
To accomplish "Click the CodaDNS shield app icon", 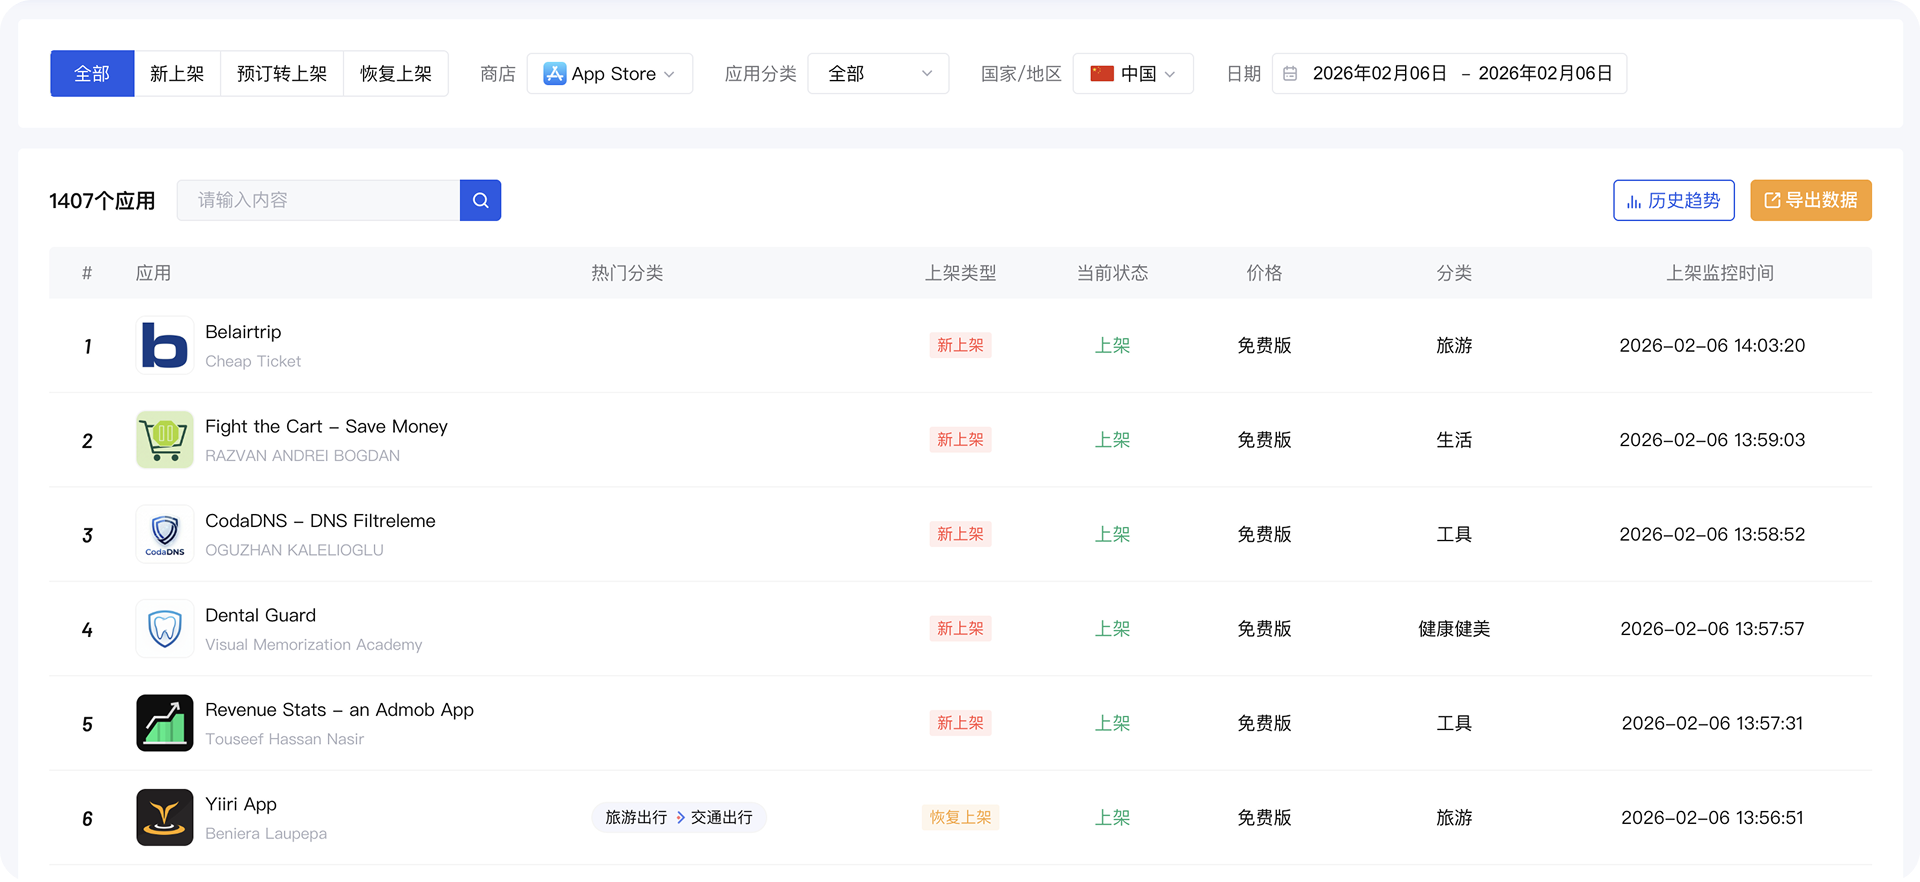I will point(165,534).
